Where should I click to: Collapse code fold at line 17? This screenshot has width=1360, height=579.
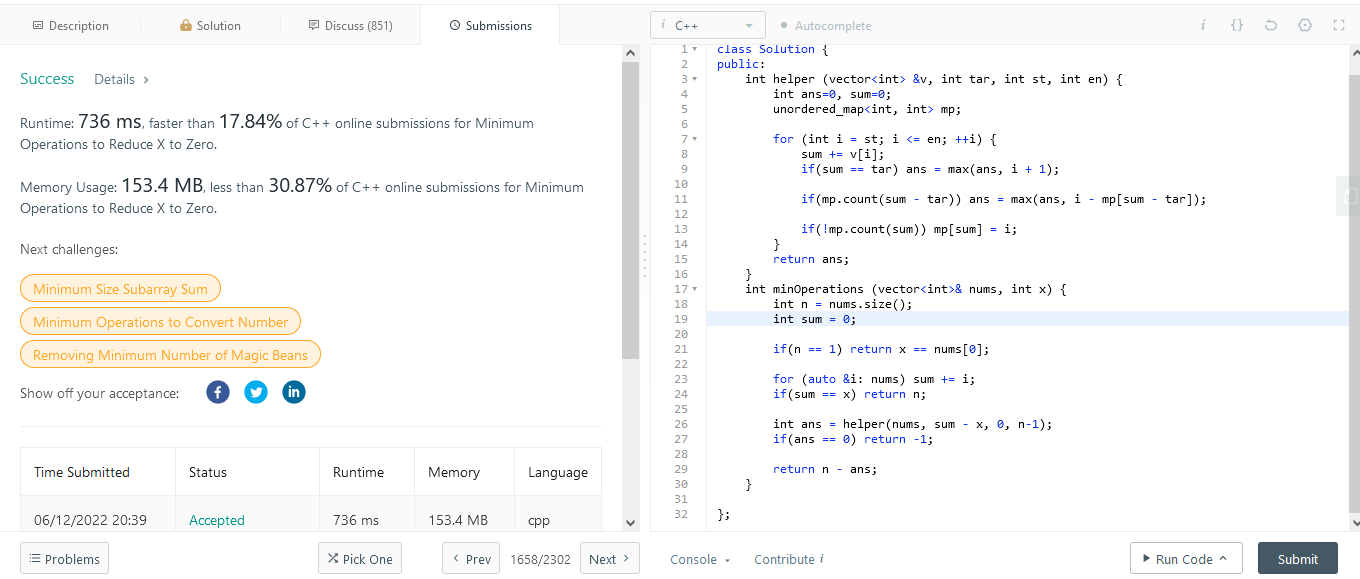pos(695,289)
